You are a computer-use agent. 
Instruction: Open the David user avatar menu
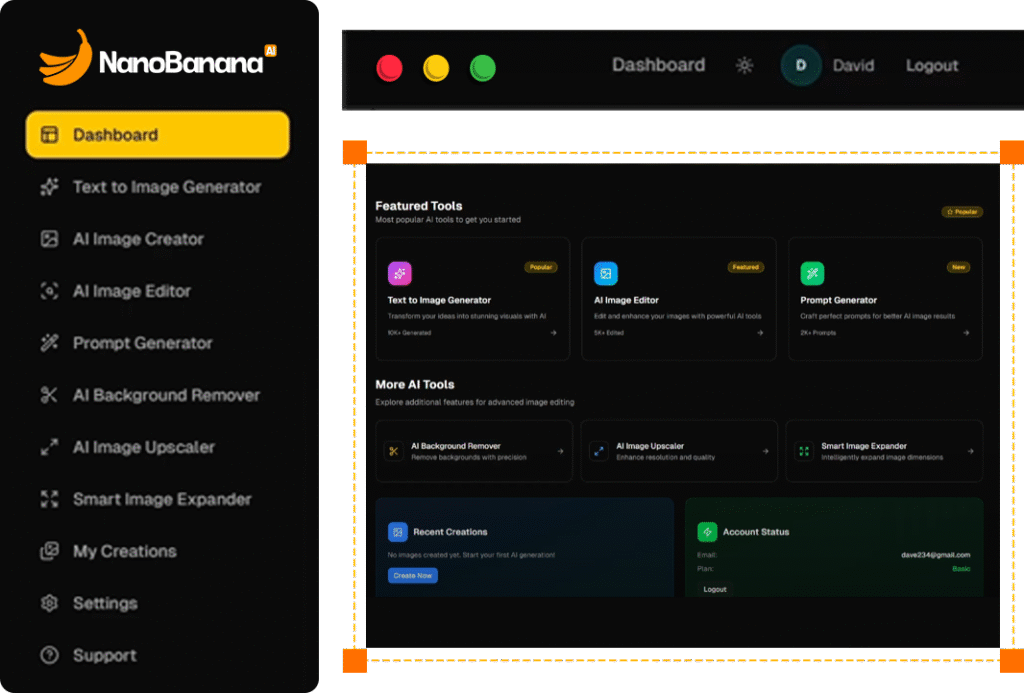(801, 66)
